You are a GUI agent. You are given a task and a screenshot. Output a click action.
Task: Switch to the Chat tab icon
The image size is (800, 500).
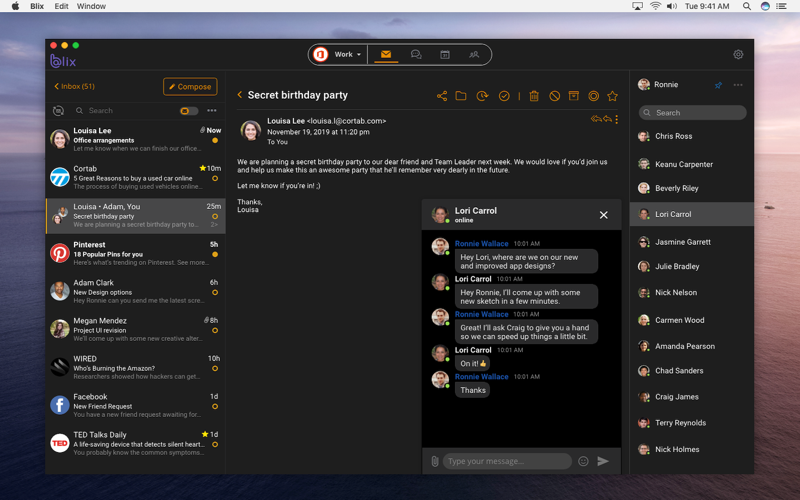tap(416, 54)
